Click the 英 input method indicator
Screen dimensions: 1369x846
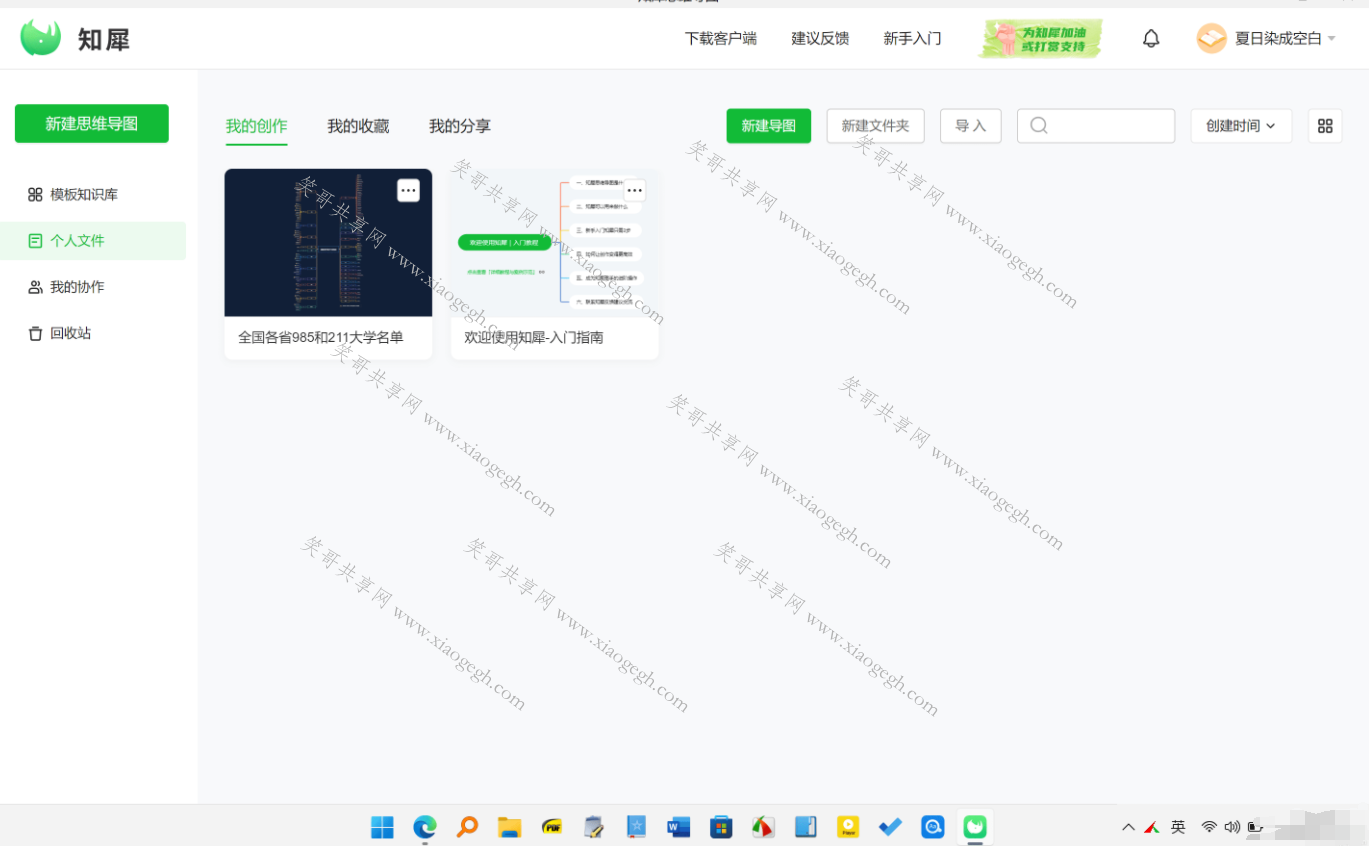click(x=1179, y=827)
